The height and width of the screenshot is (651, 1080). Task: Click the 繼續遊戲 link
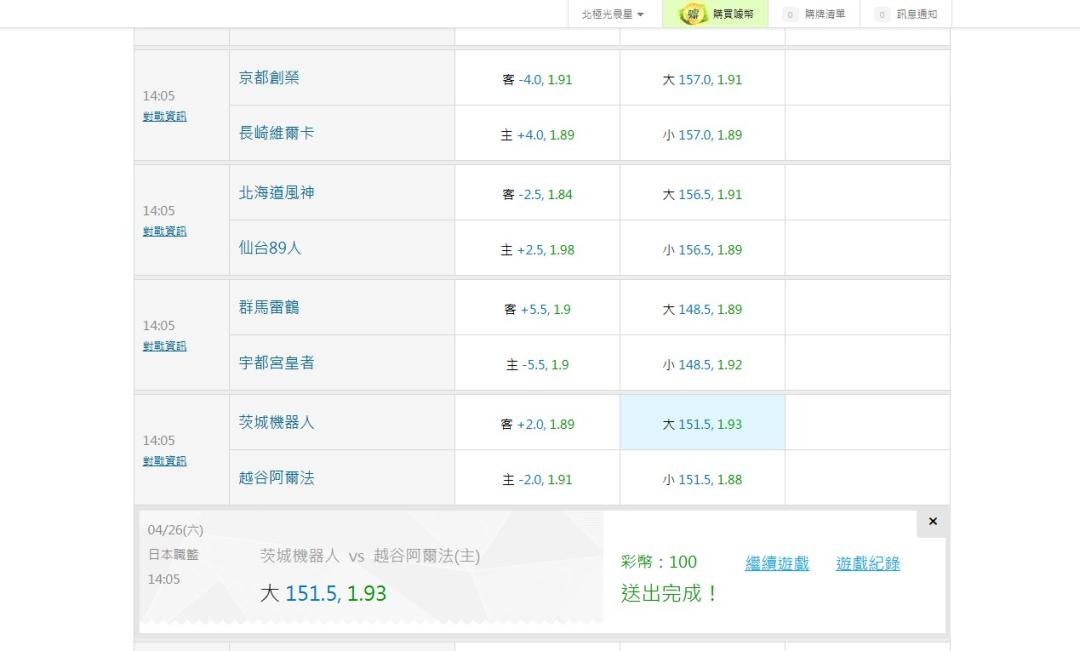(777, 563)
